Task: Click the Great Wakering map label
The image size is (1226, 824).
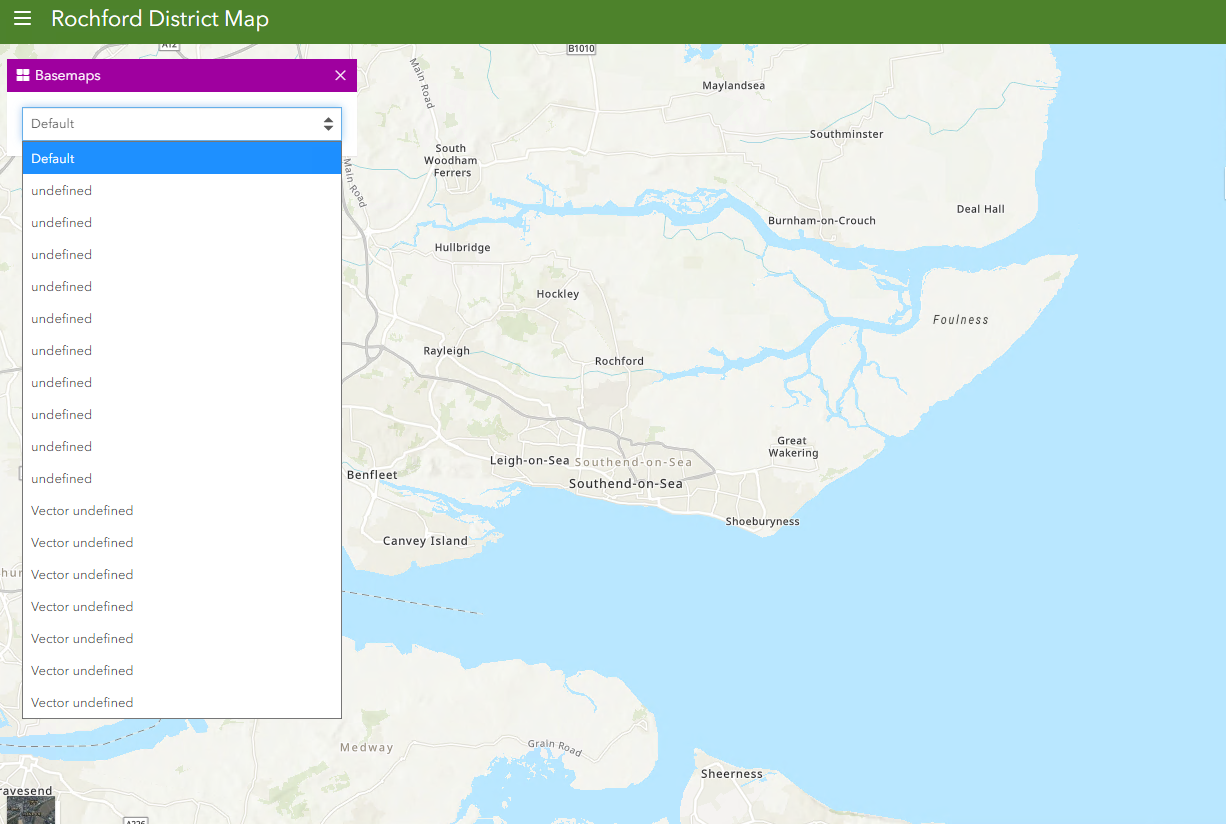Action: pyautogui.click(x=794, y=447)
